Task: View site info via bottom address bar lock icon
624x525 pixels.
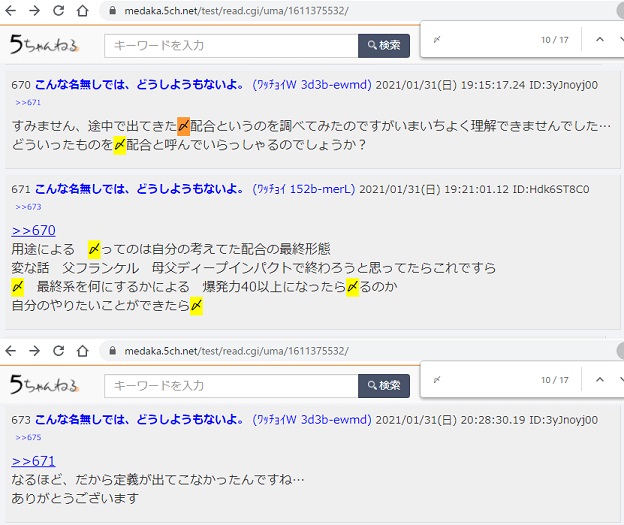Action: click(113, 351)
